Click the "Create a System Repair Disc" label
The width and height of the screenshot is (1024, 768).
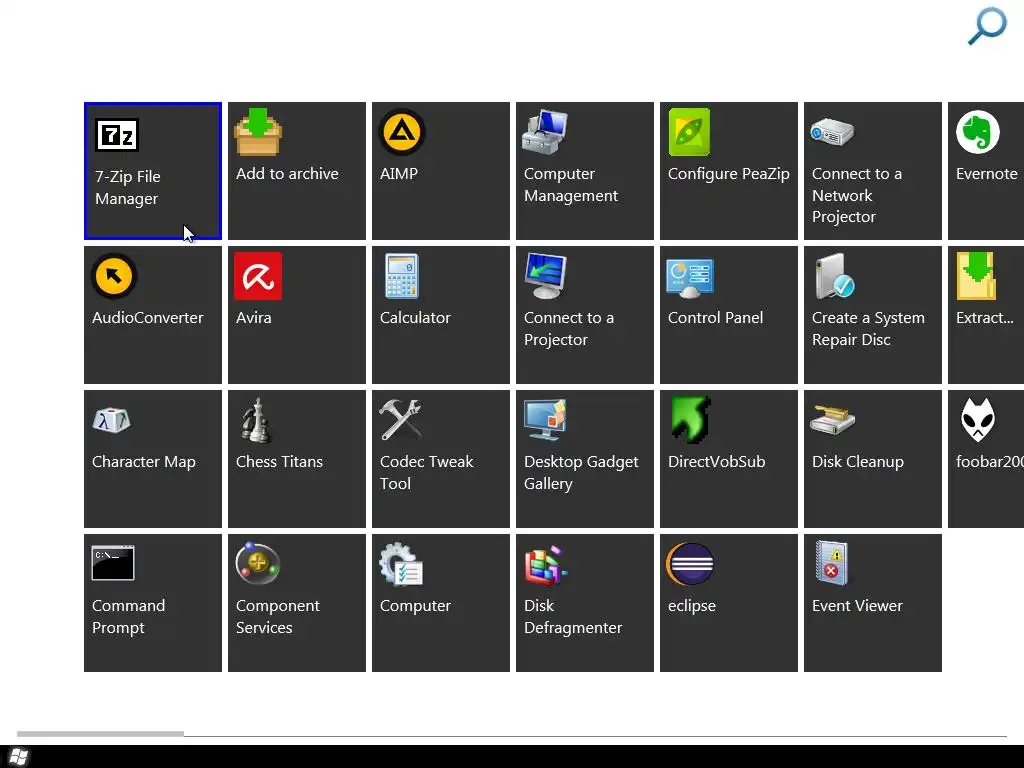[868, 328]
